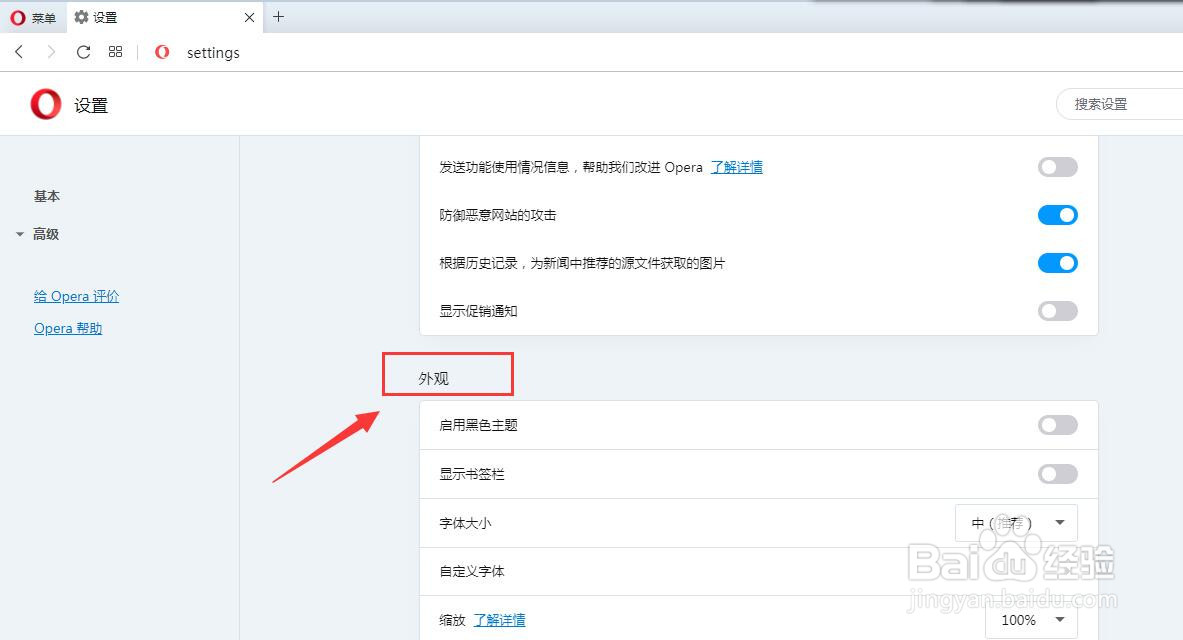The height and width of the screenshot is (640, 1183).
Task: Disable the 防御恶意网站的攻击 toggle
Action: tap(1057, 215)
